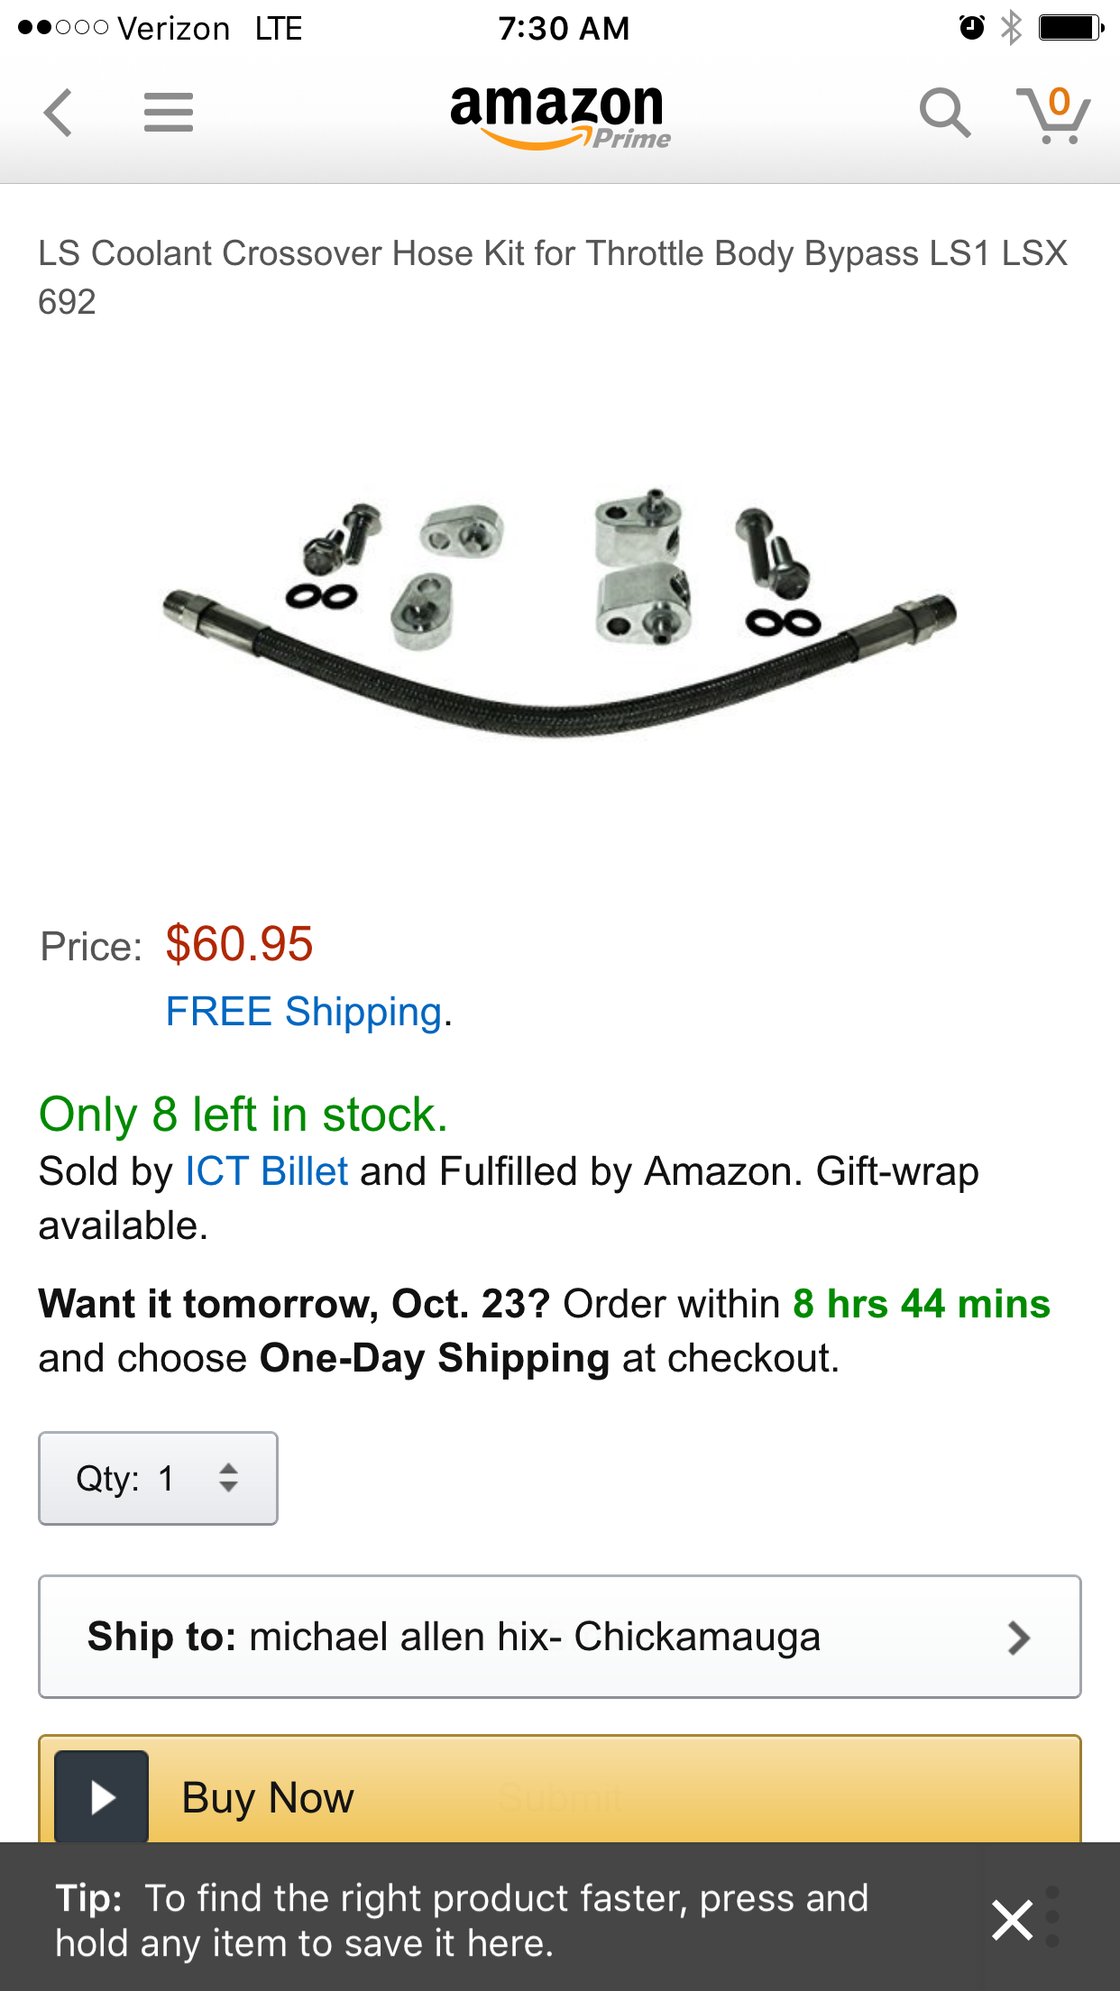The height and width of the screenshot is (1991, 1120).
Task: Tap the back arrow icon
Action: [x=59, y=112]
